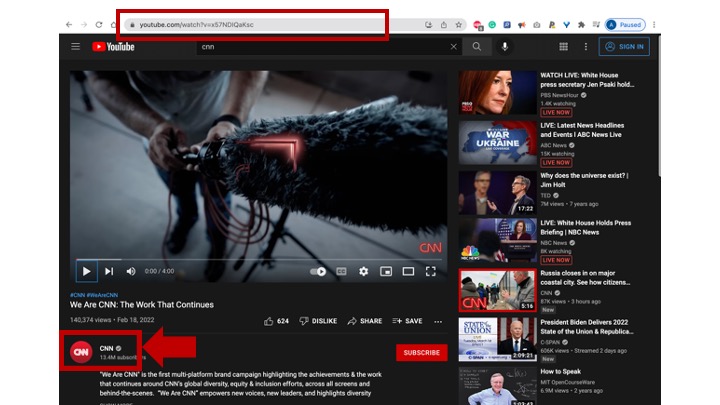Click the red SUBSCRIBE button
The image size is (720, 405).
(422, 353)
